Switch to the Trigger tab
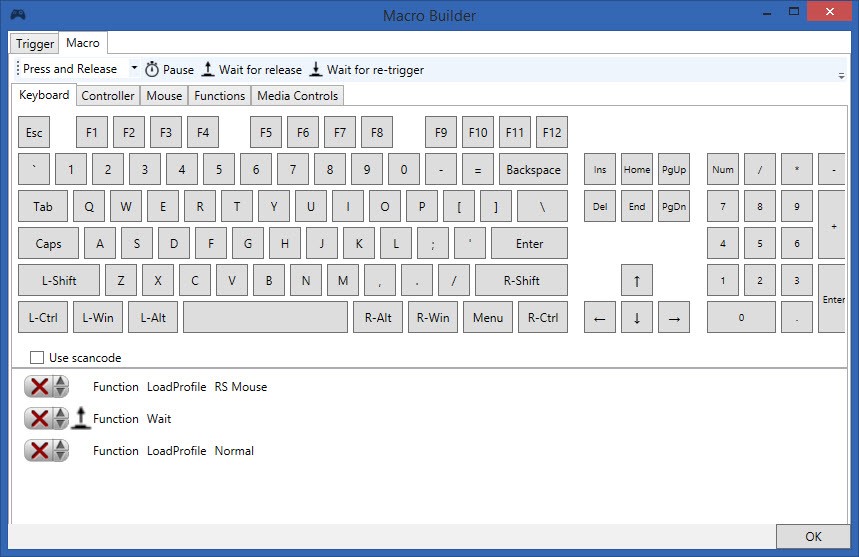Image resolution: width=859 pixels, height=557 pixels. 35,44
